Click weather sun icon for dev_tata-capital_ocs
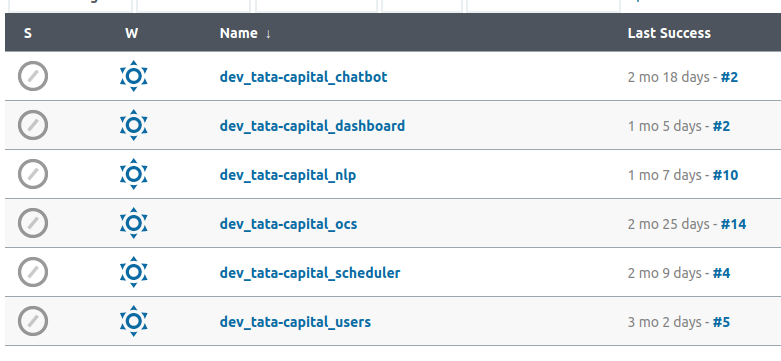The image size is (781, 361). point(133,223)
